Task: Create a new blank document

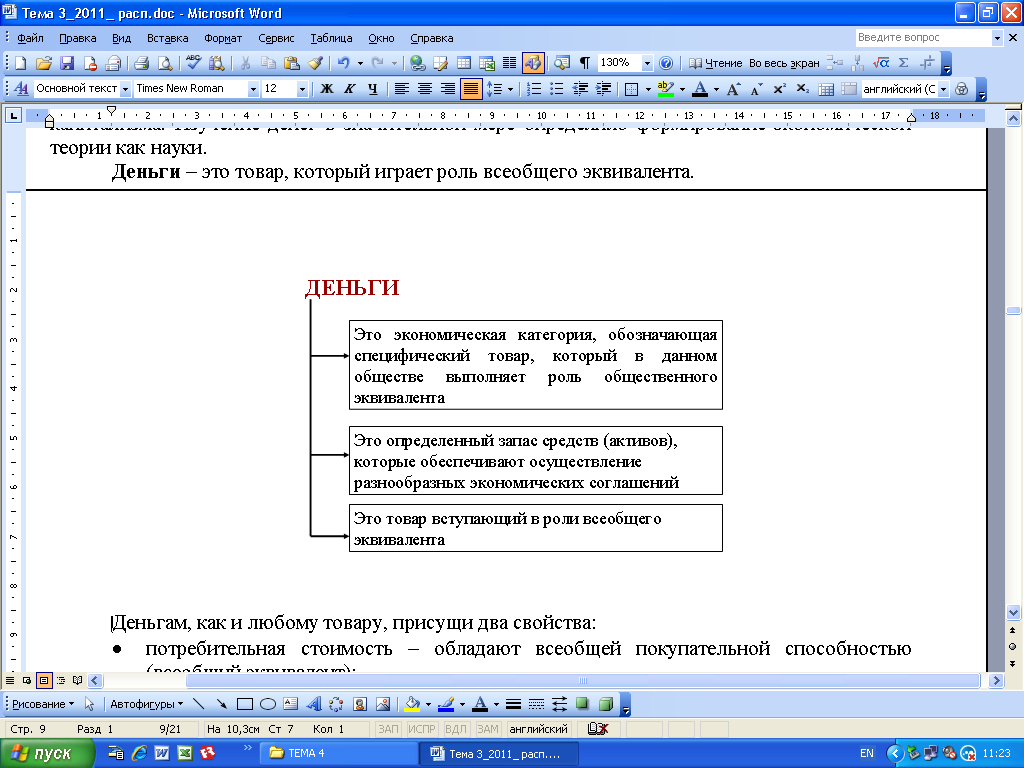Action: pos(21,63)
